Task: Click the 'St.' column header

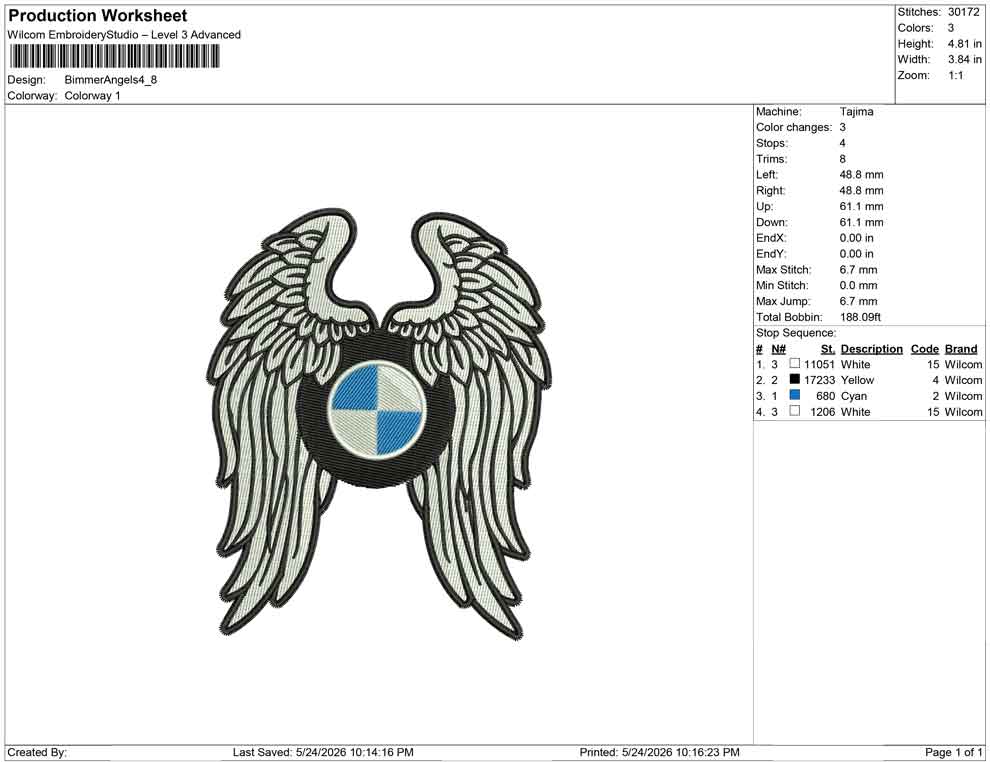Action: (828, 349)
